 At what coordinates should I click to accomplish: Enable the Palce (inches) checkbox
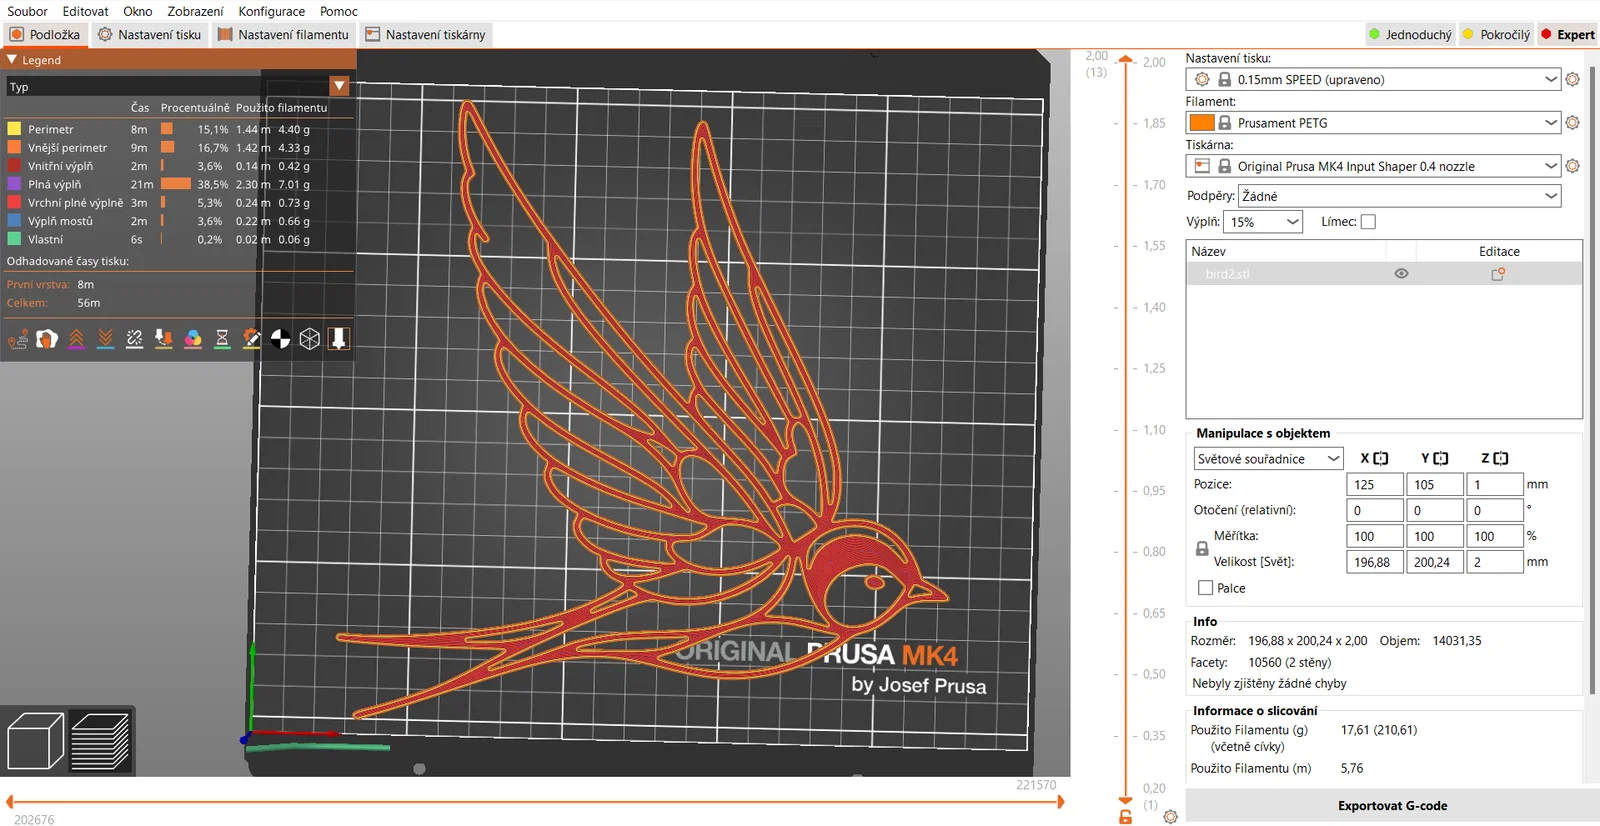[x=1205, y=588]
